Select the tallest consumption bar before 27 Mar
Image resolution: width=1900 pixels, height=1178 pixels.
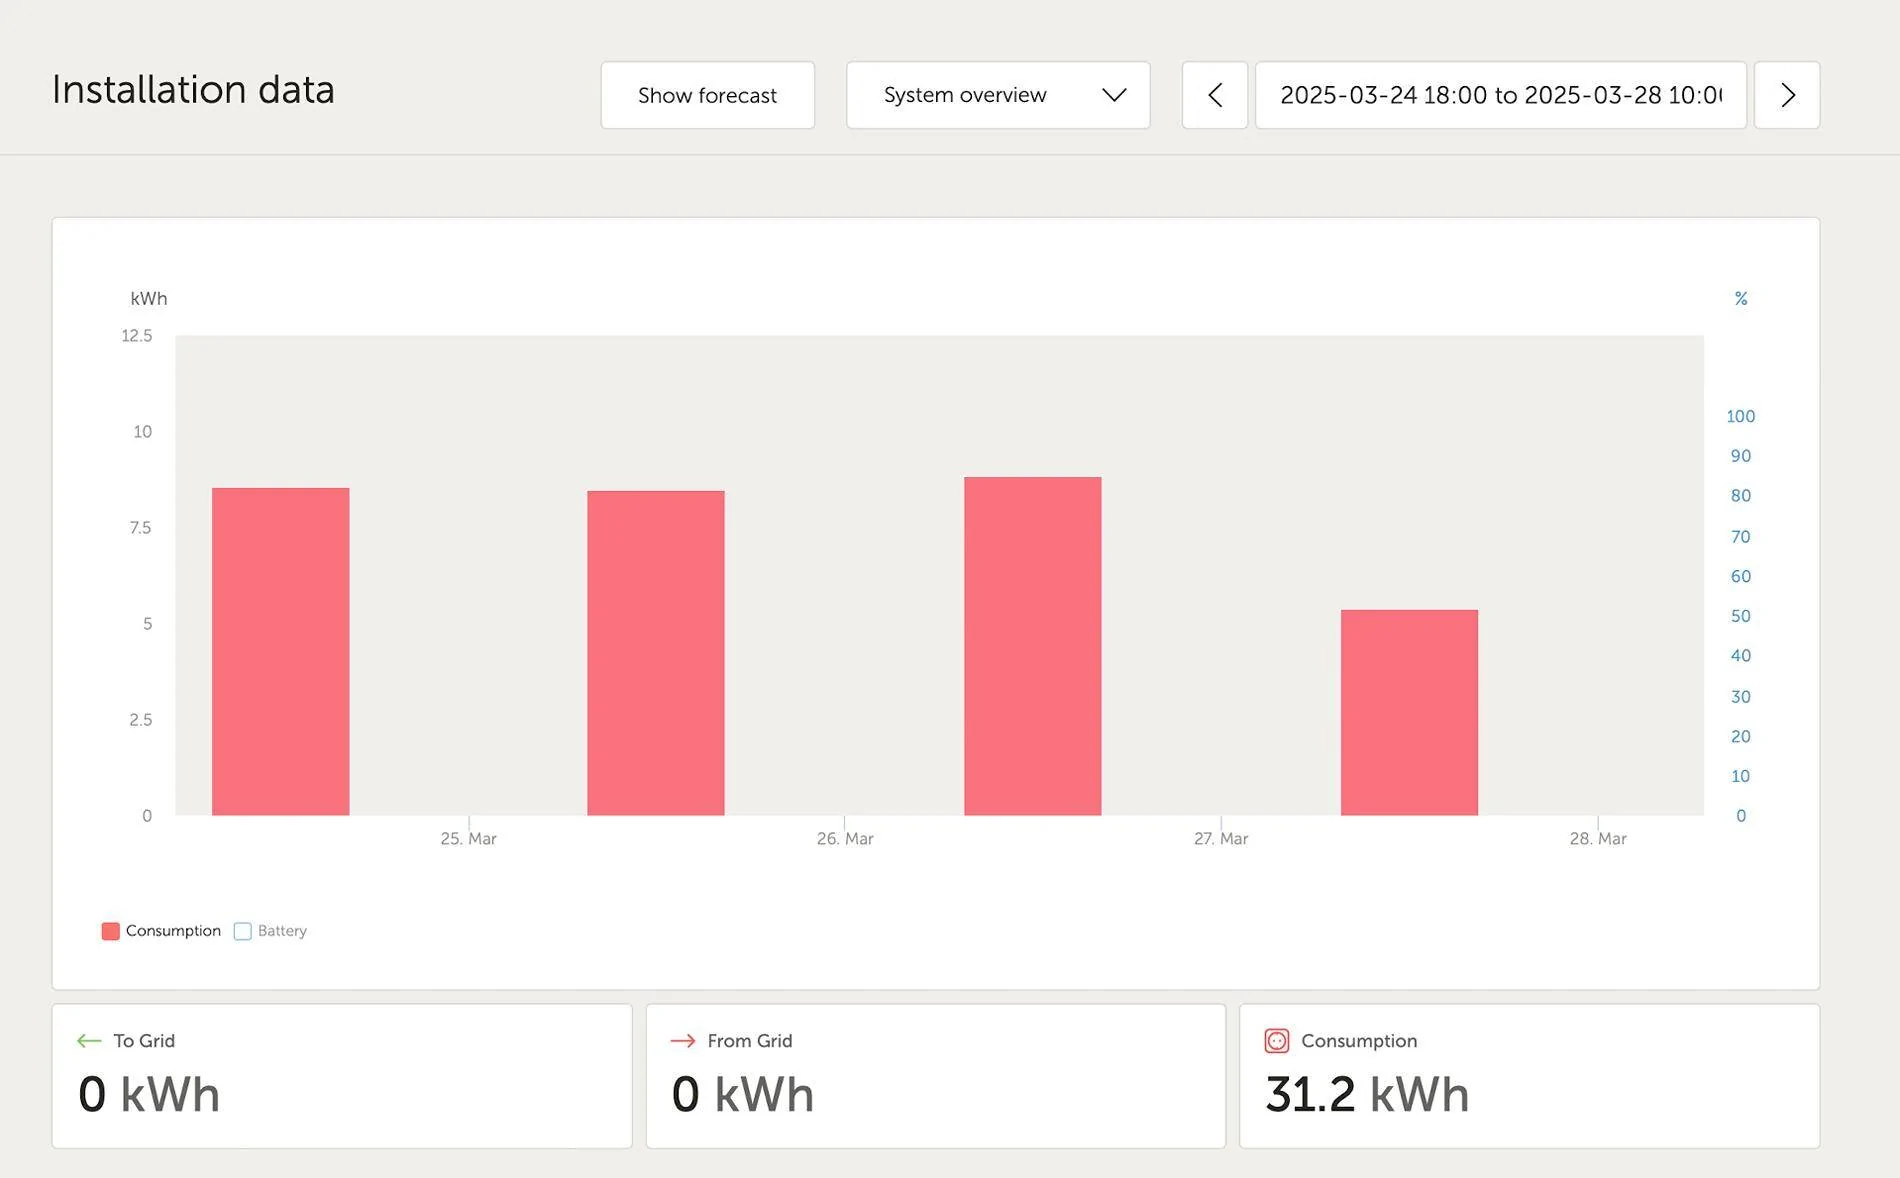(x=1032, y=646)
